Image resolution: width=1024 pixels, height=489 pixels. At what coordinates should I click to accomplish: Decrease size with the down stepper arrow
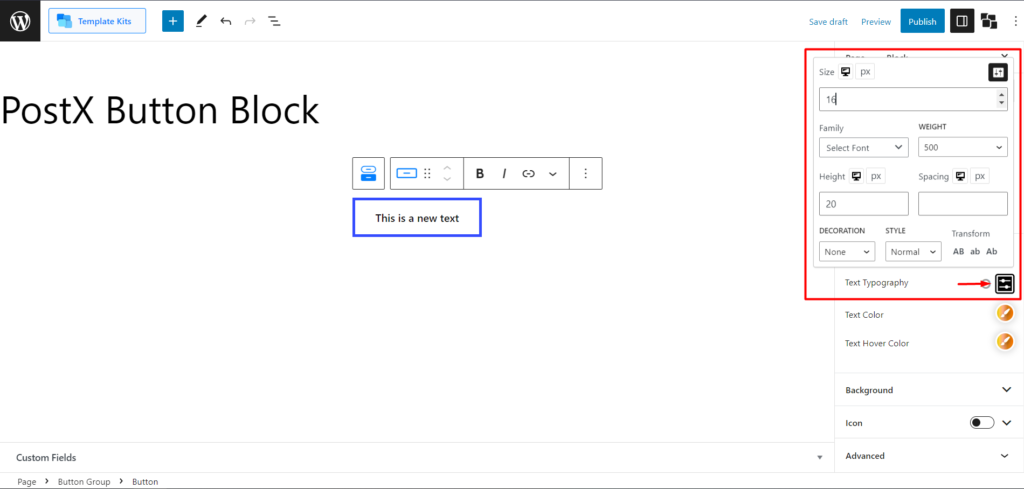[x=1001, y=103]
